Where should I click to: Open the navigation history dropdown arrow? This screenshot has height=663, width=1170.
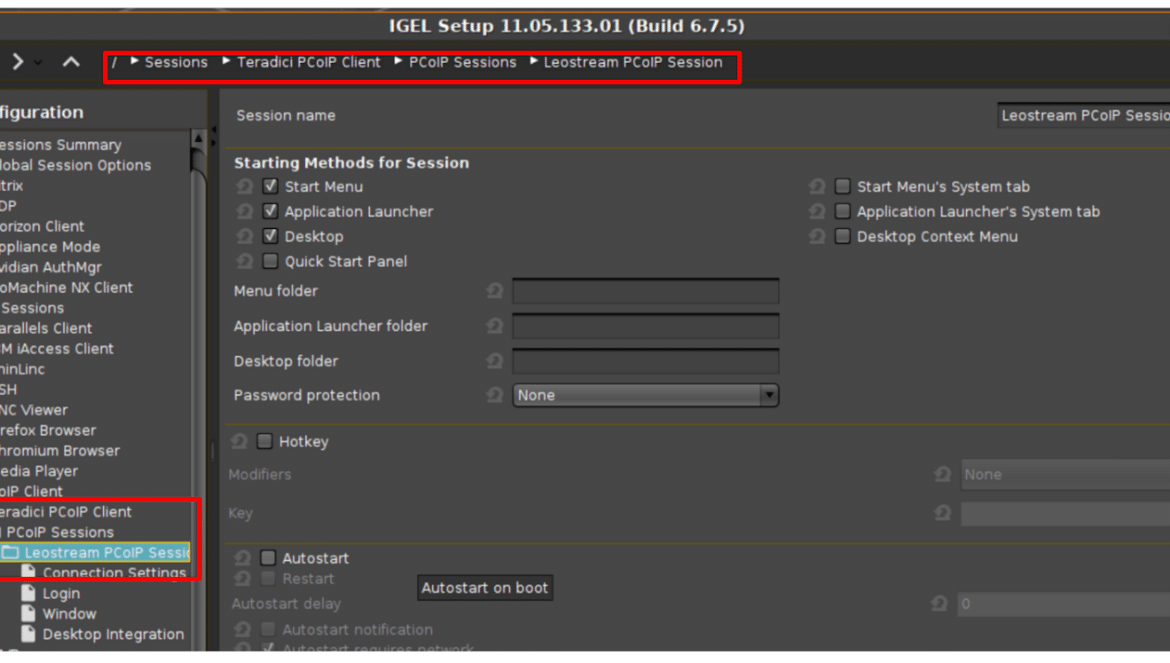click(x=38, y=63)
